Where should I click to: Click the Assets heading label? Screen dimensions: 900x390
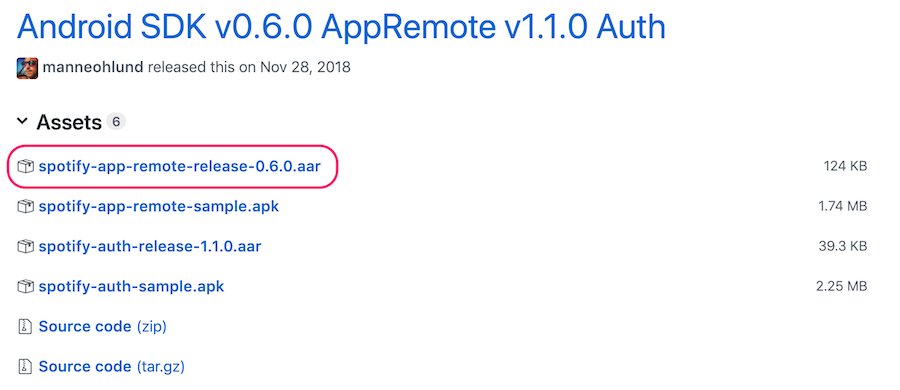(69, 122)
